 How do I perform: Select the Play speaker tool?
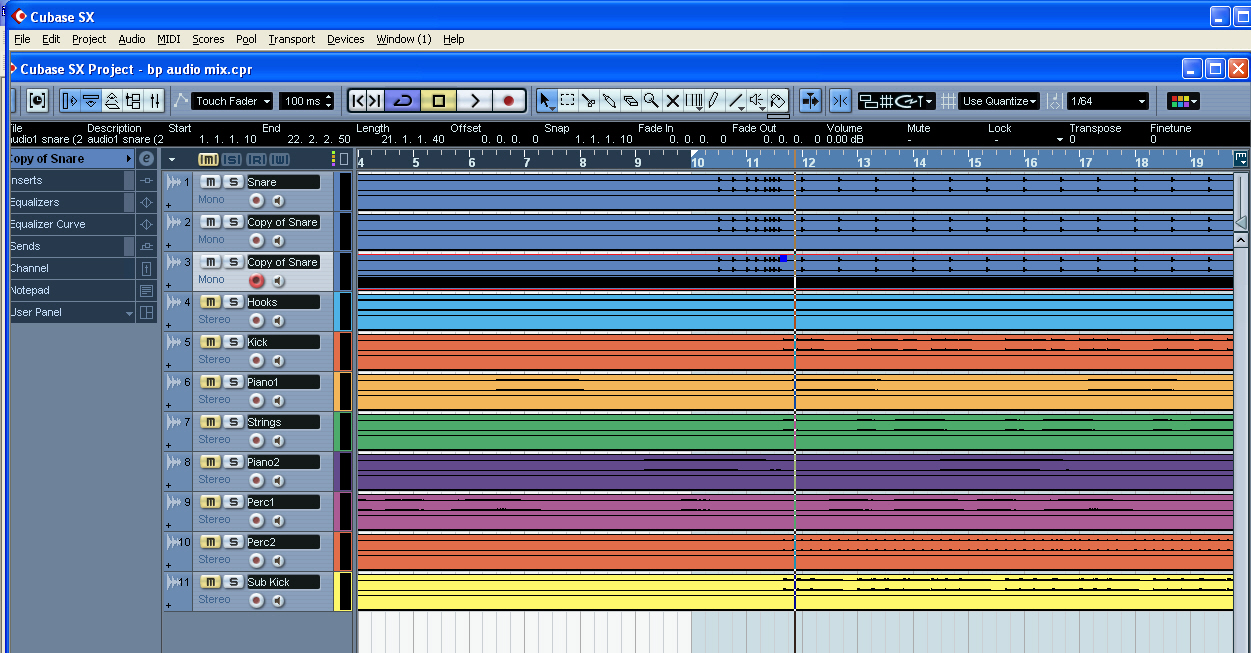coord(757,101)
